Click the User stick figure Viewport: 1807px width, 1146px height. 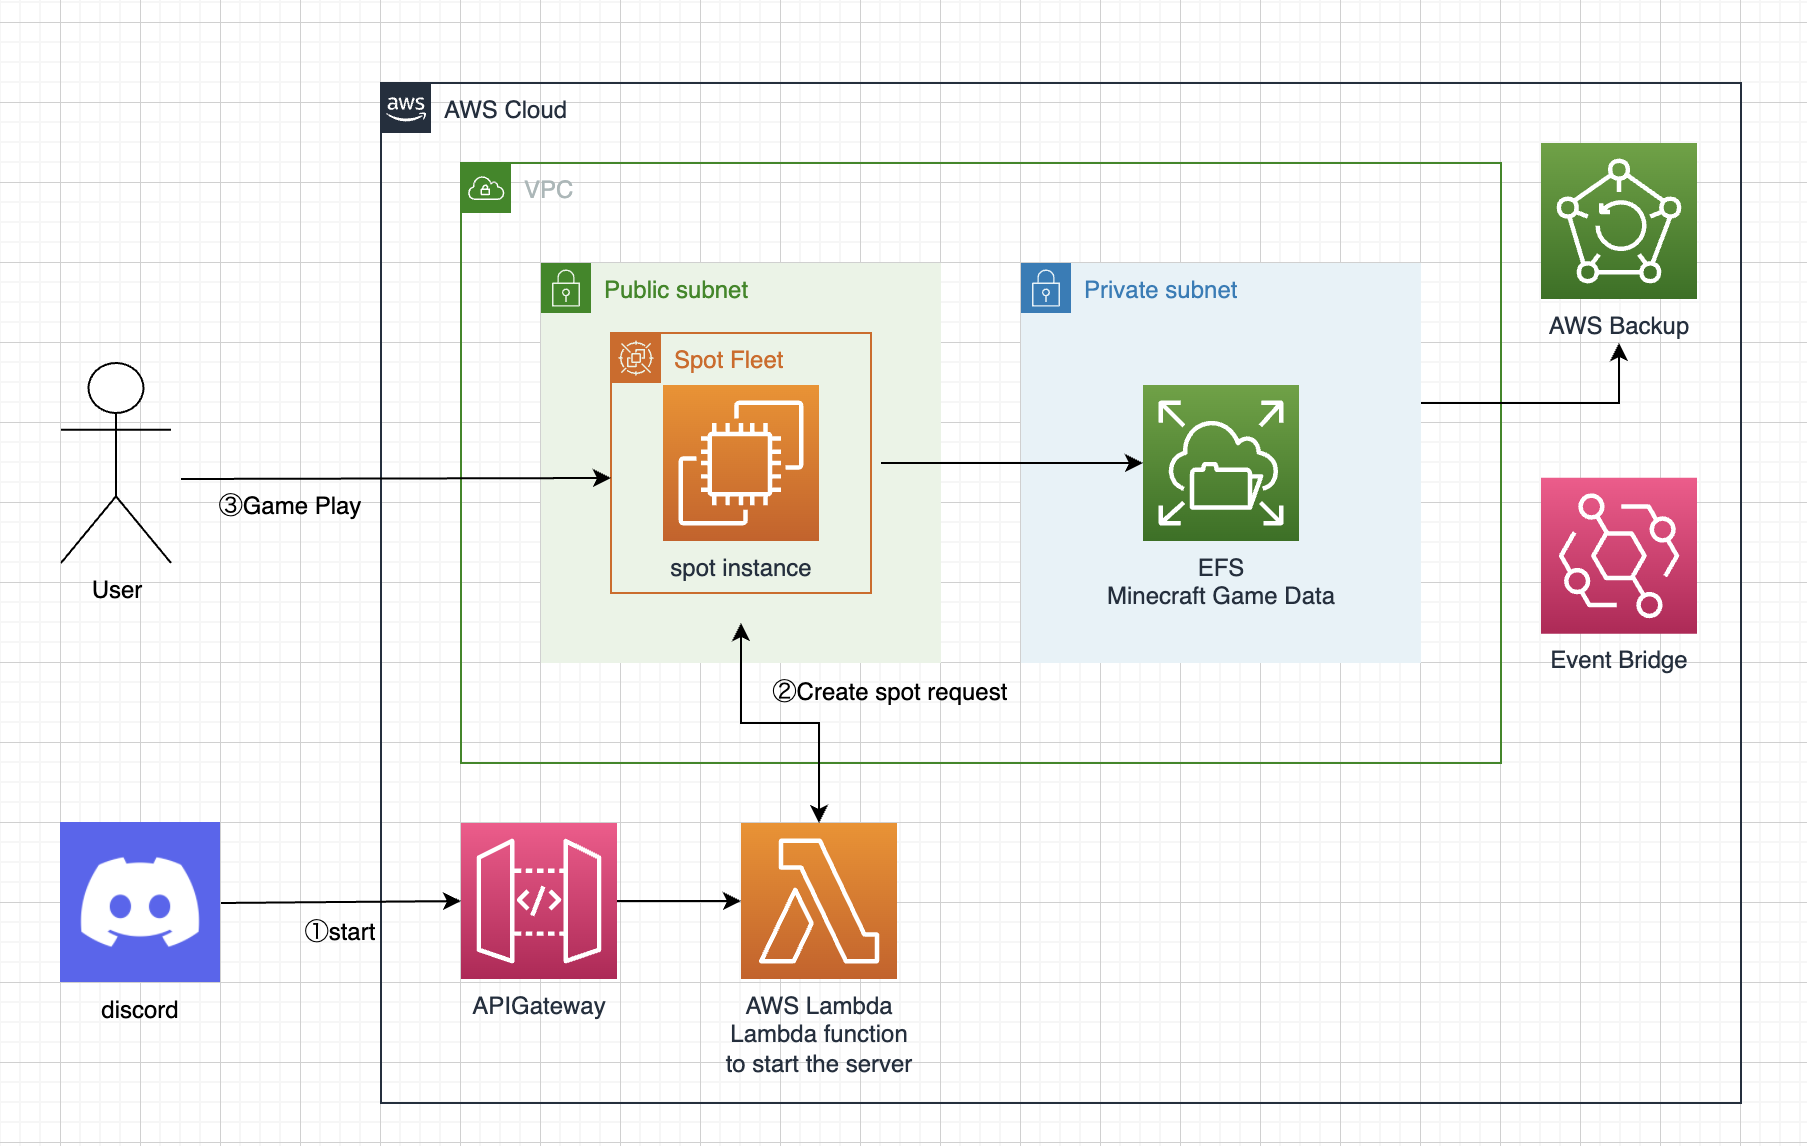(x=116, y=463)
